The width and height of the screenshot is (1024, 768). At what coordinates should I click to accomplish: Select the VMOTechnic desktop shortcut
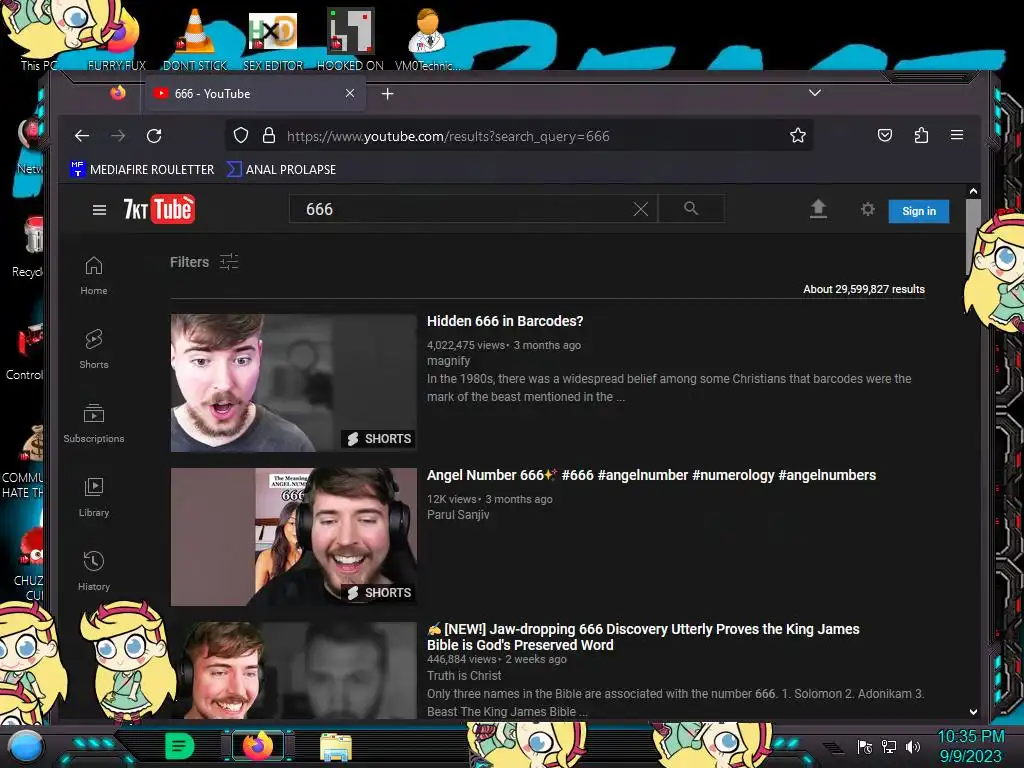point(428,38)
